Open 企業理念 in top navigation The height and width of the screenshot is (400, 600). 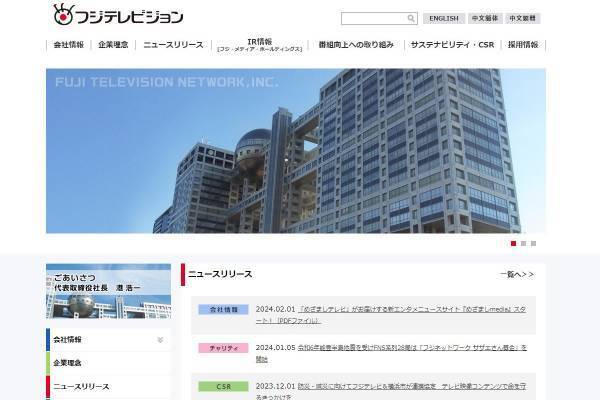point(113,45)
